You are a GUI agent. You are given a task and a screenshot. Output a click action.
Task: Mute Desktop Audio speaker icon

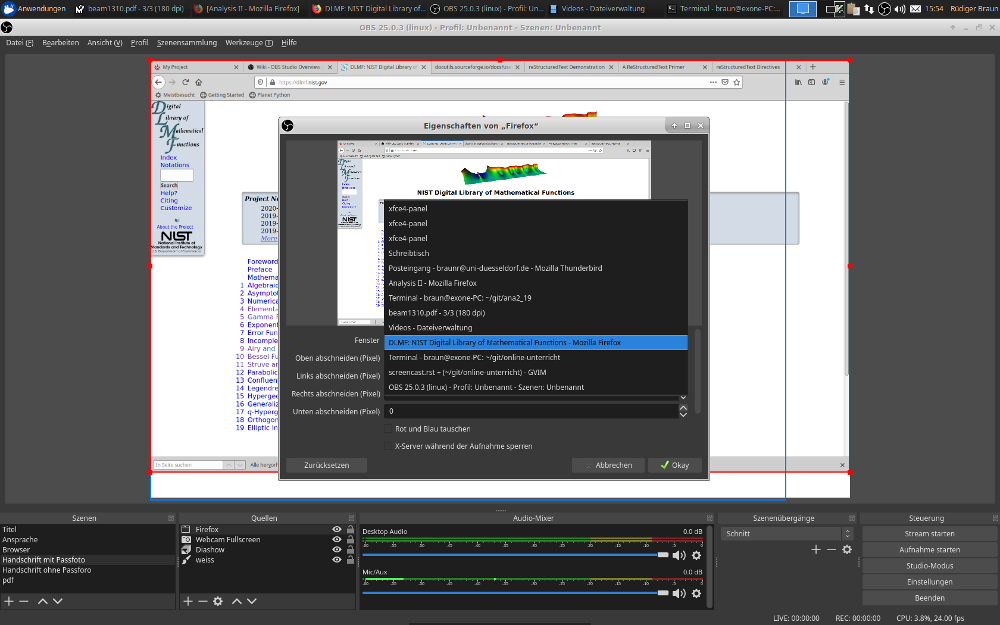[679, 555]
